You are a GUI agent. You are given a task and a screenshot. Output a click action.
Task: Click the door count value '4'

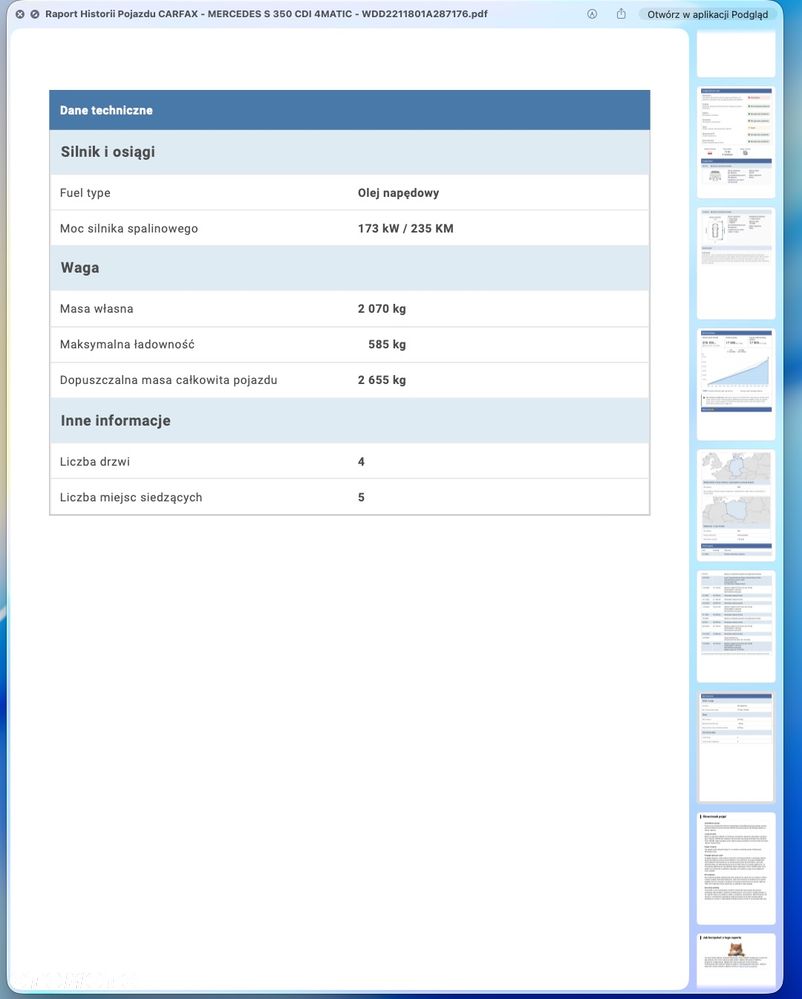361,462
